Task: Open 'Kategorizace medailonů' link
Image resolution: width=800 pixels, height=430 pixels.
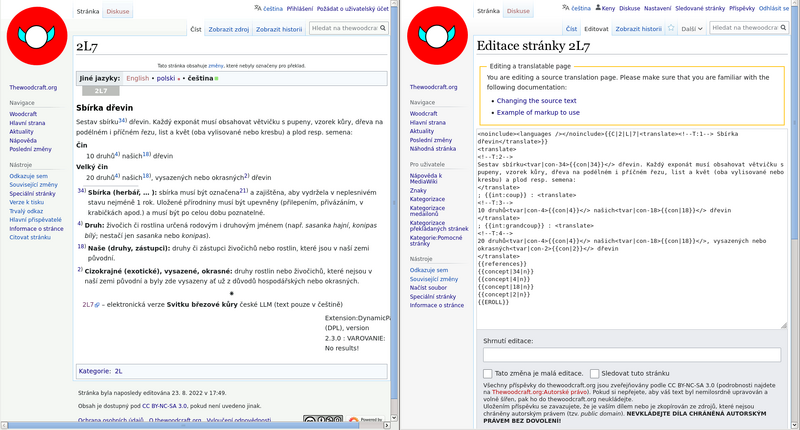Action: 427,211
